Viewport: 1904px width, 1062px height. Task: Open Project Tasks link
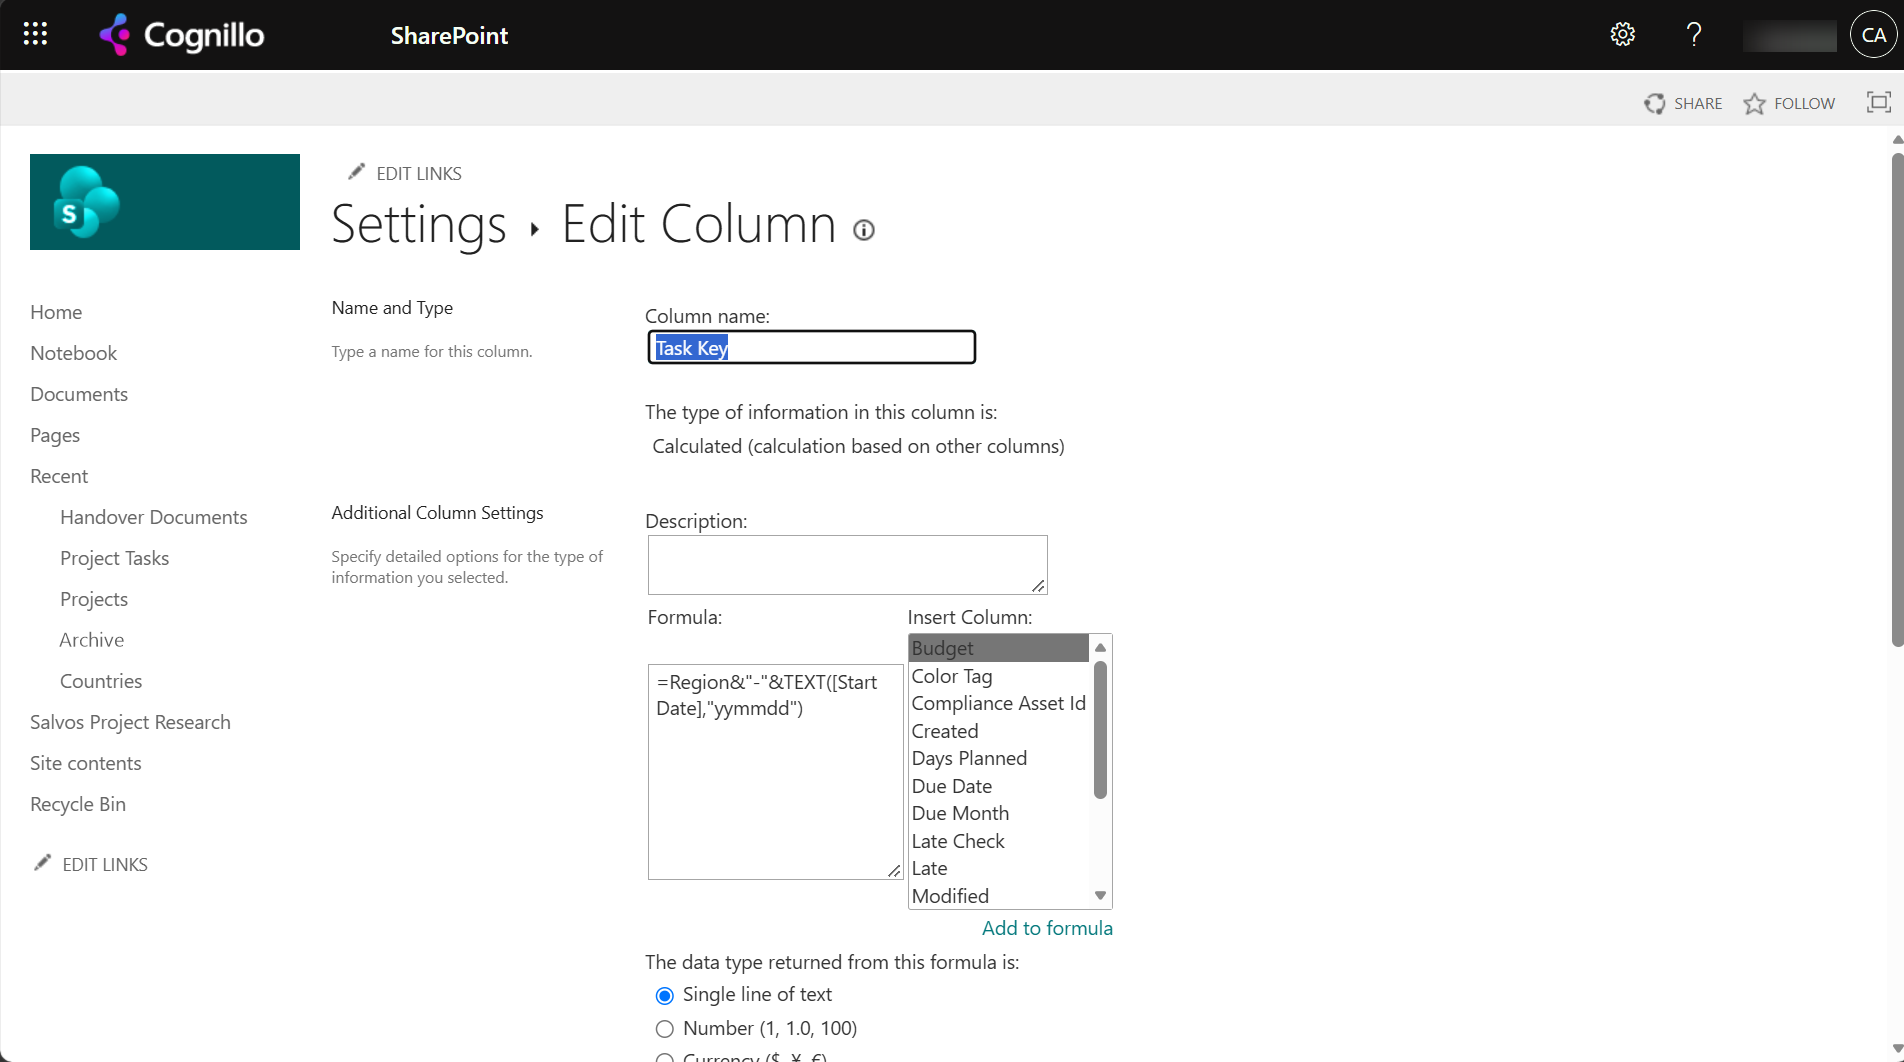114,558
